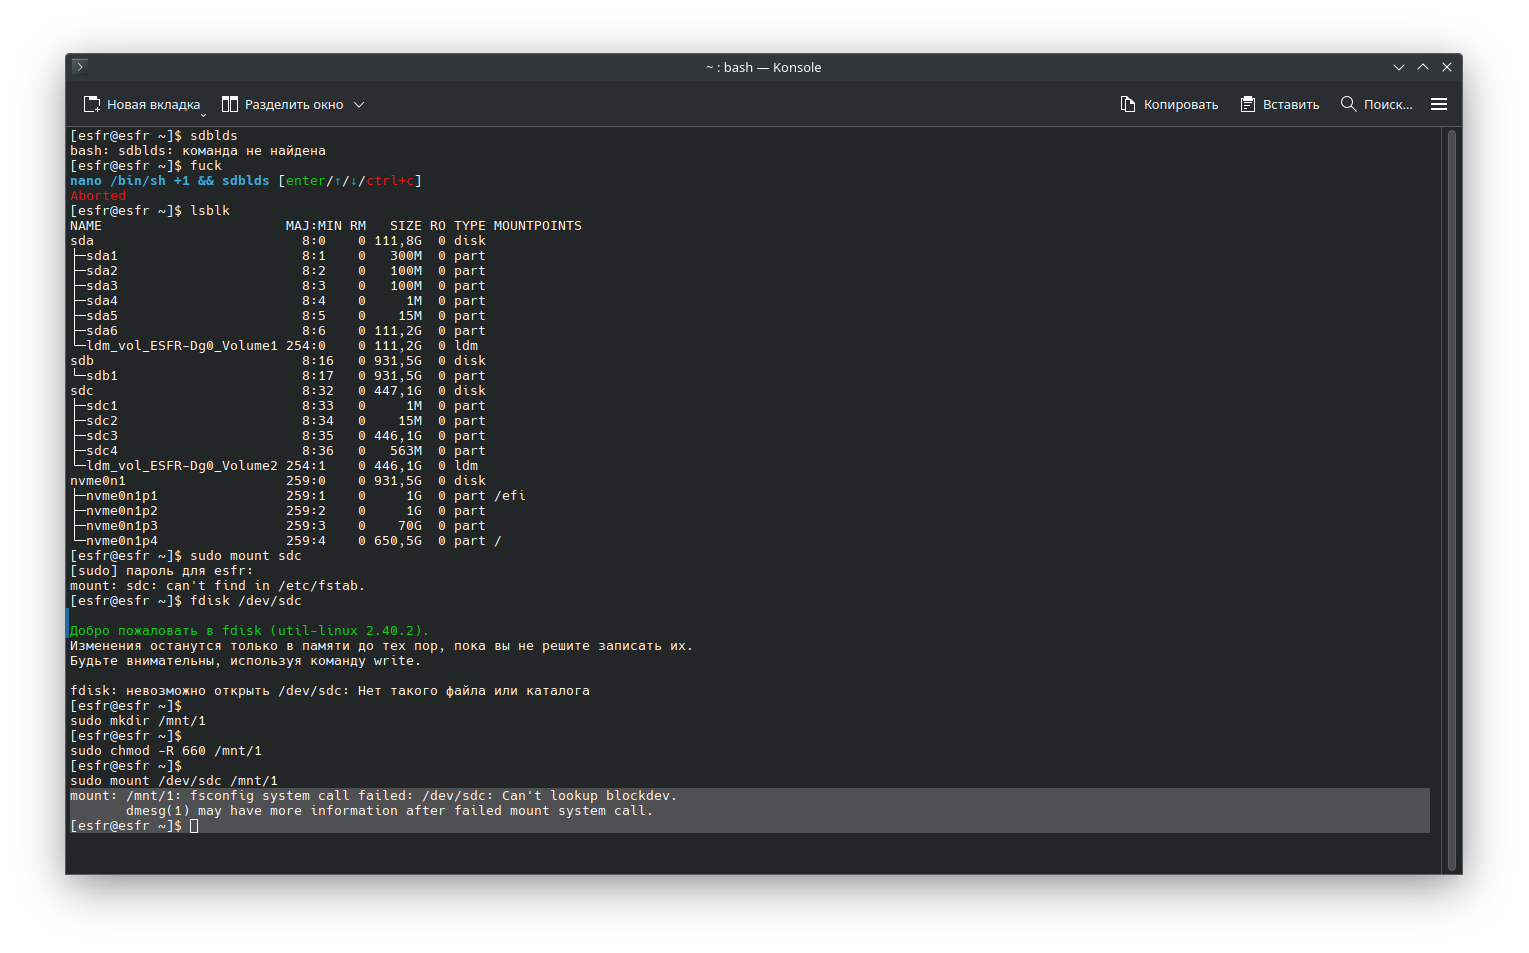Click the Разделить окно split view icon
The height and width of the screenshot is (953, 1529).
230,105
